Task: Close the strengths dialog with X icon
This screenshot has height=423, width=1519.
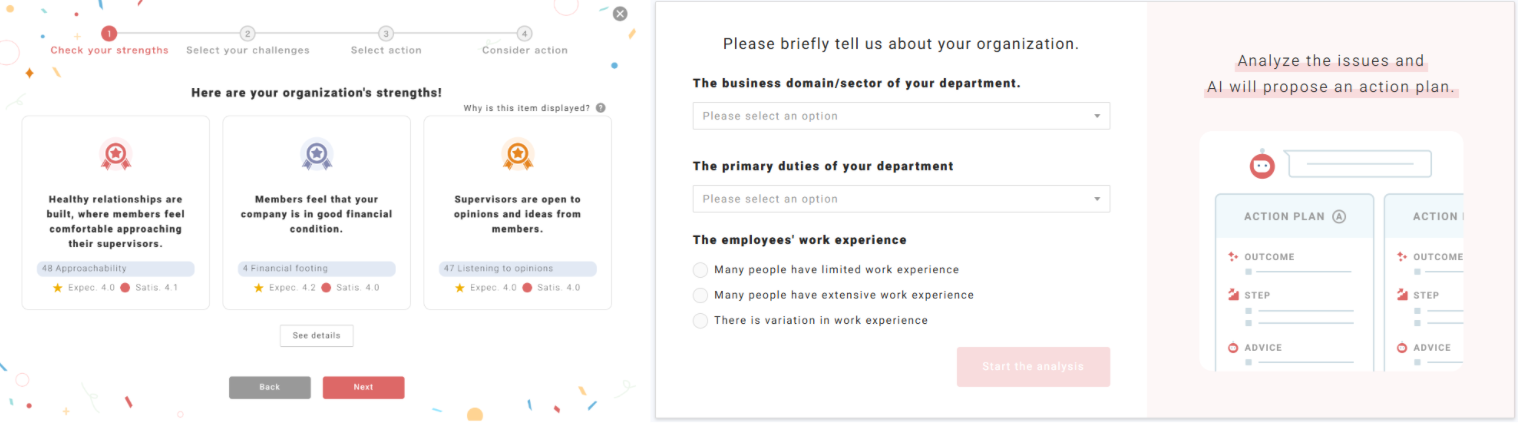Action: pos(620,14)
